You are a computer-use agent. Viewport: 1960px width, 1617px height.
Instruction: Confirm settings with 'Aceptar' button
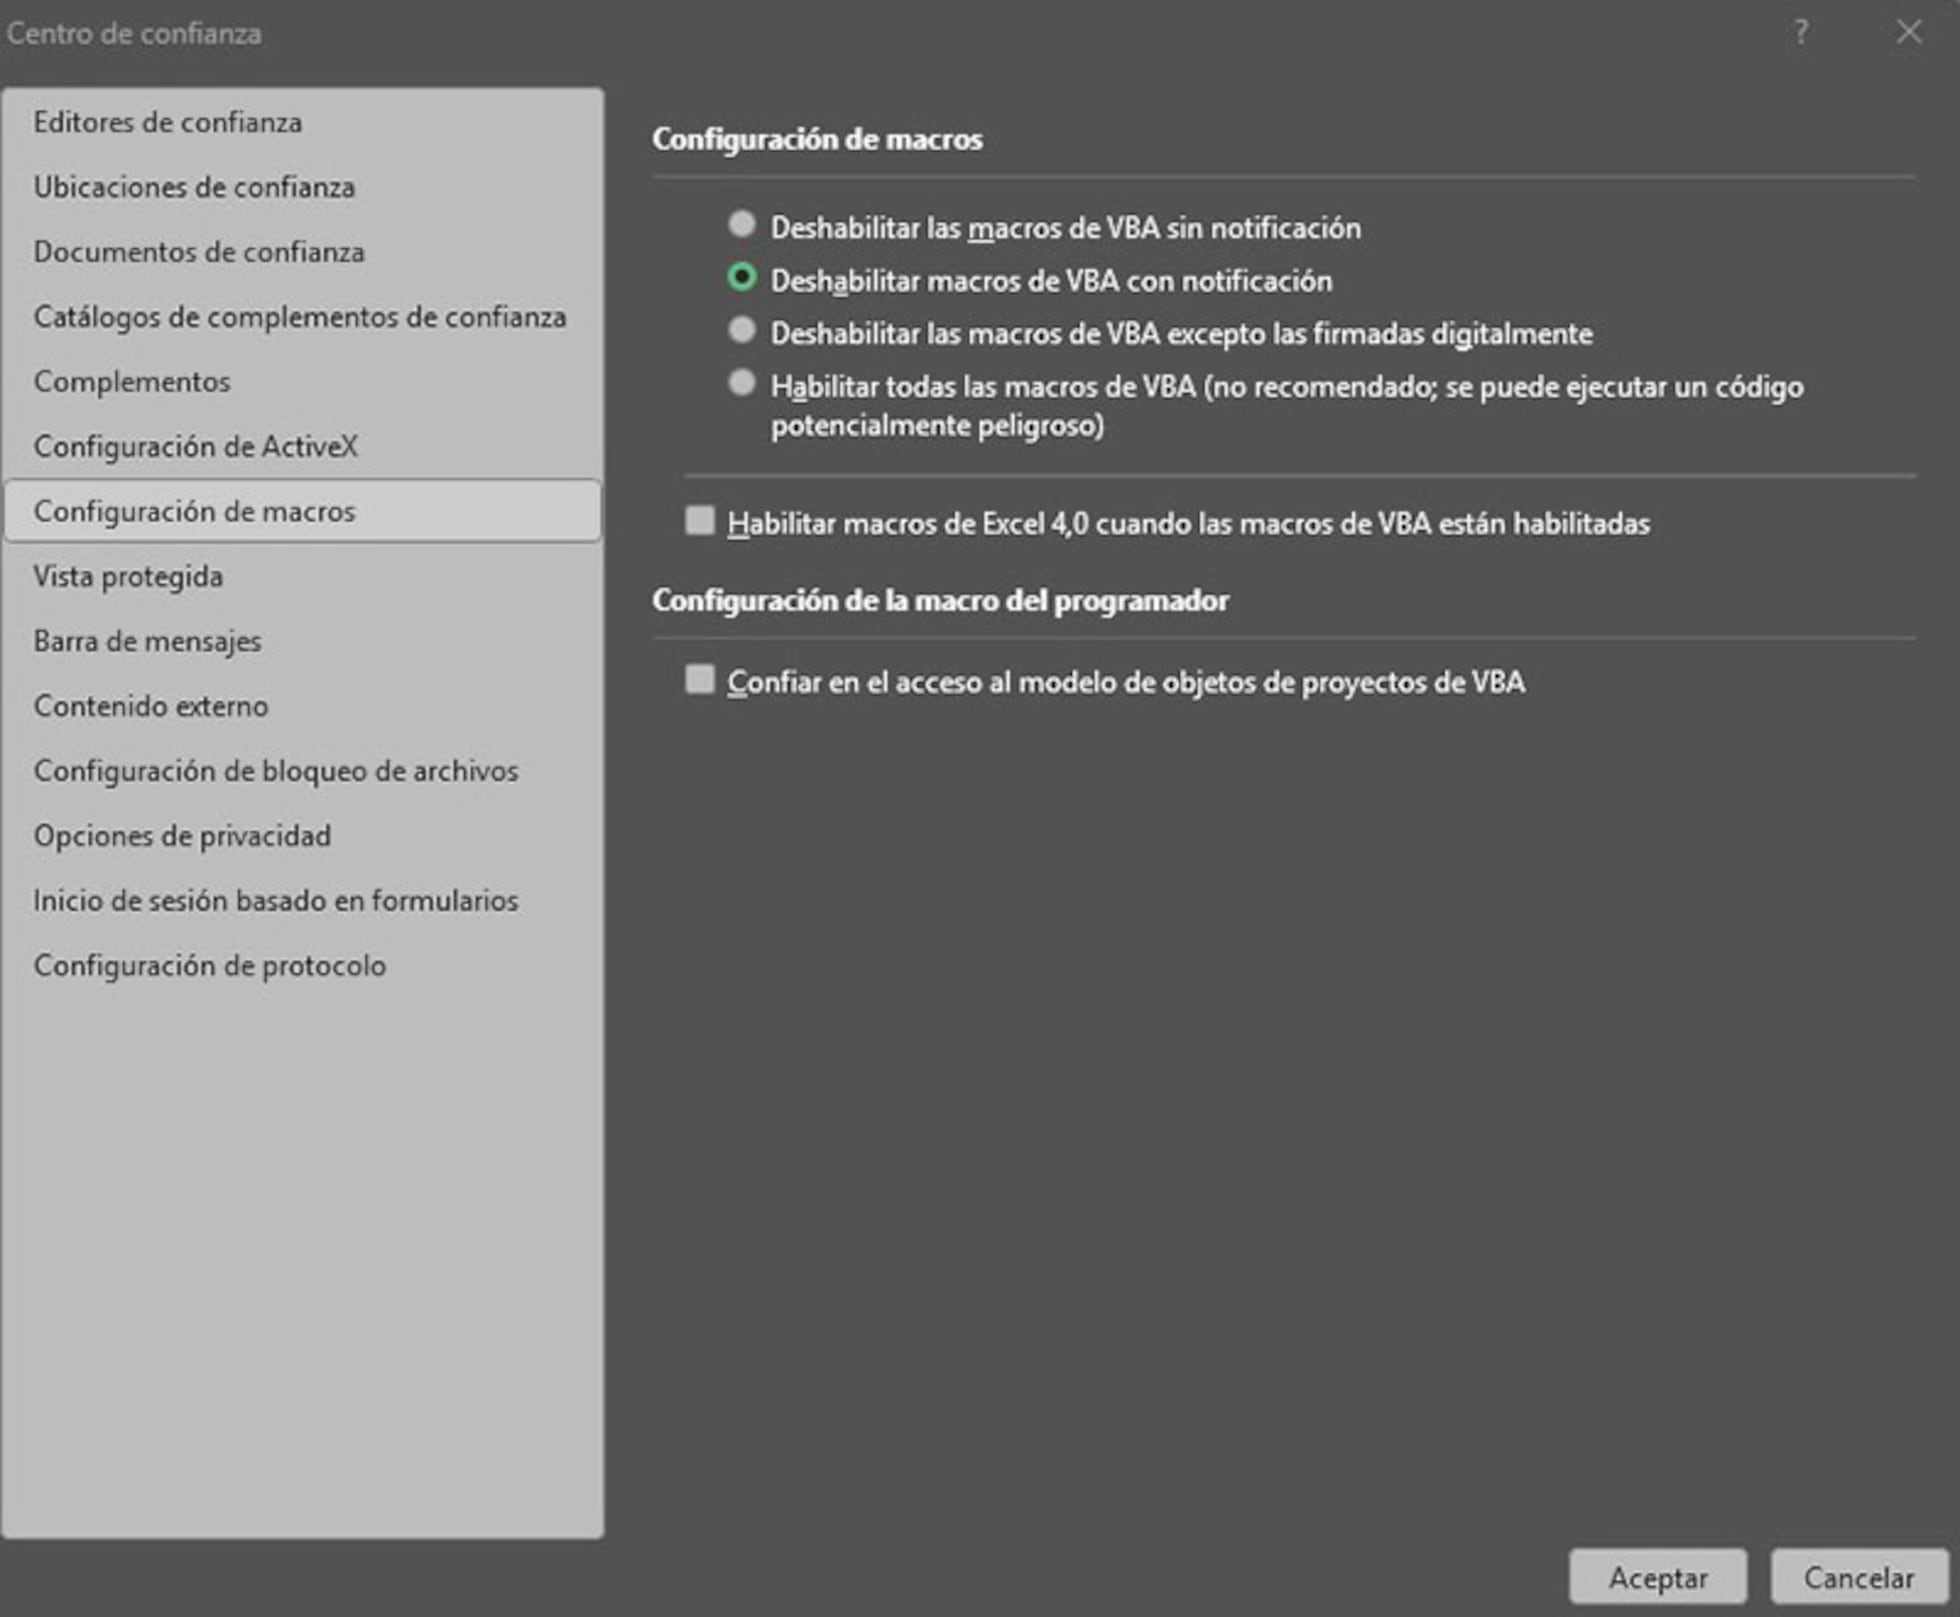[x=1657, y=1577]
